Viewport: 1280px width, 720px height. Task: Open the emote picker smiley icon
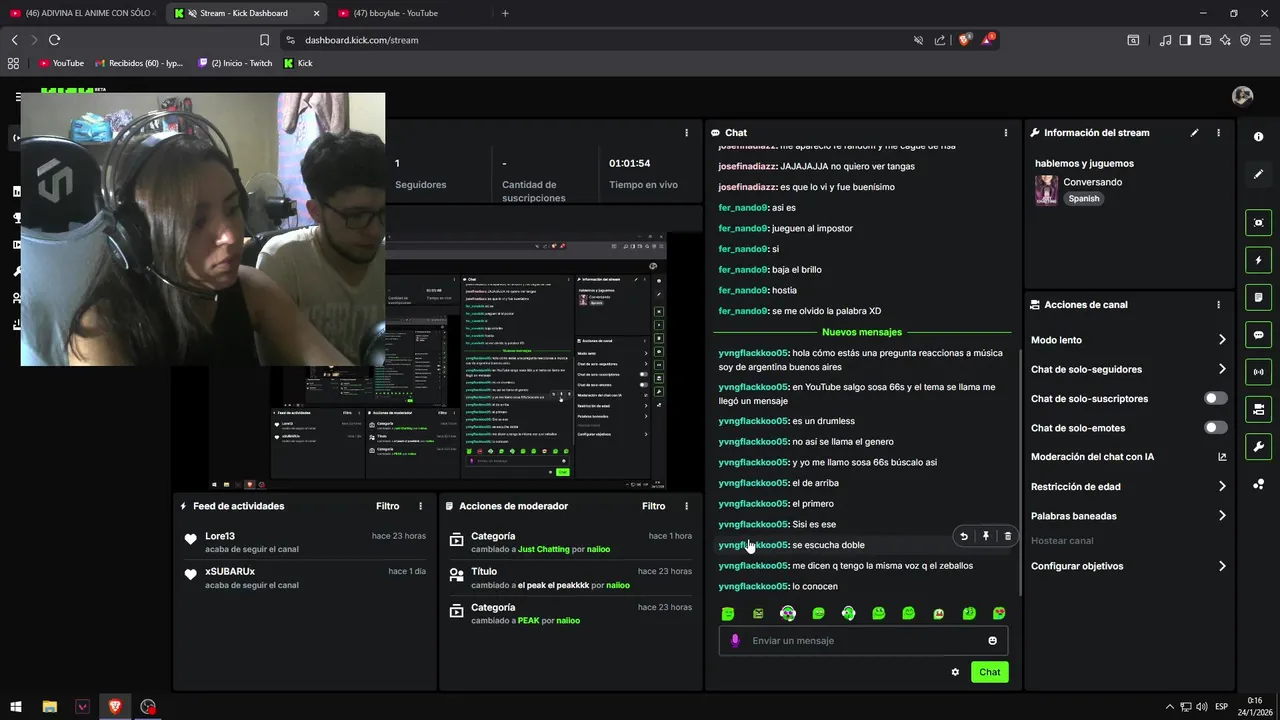pos(993,641)
